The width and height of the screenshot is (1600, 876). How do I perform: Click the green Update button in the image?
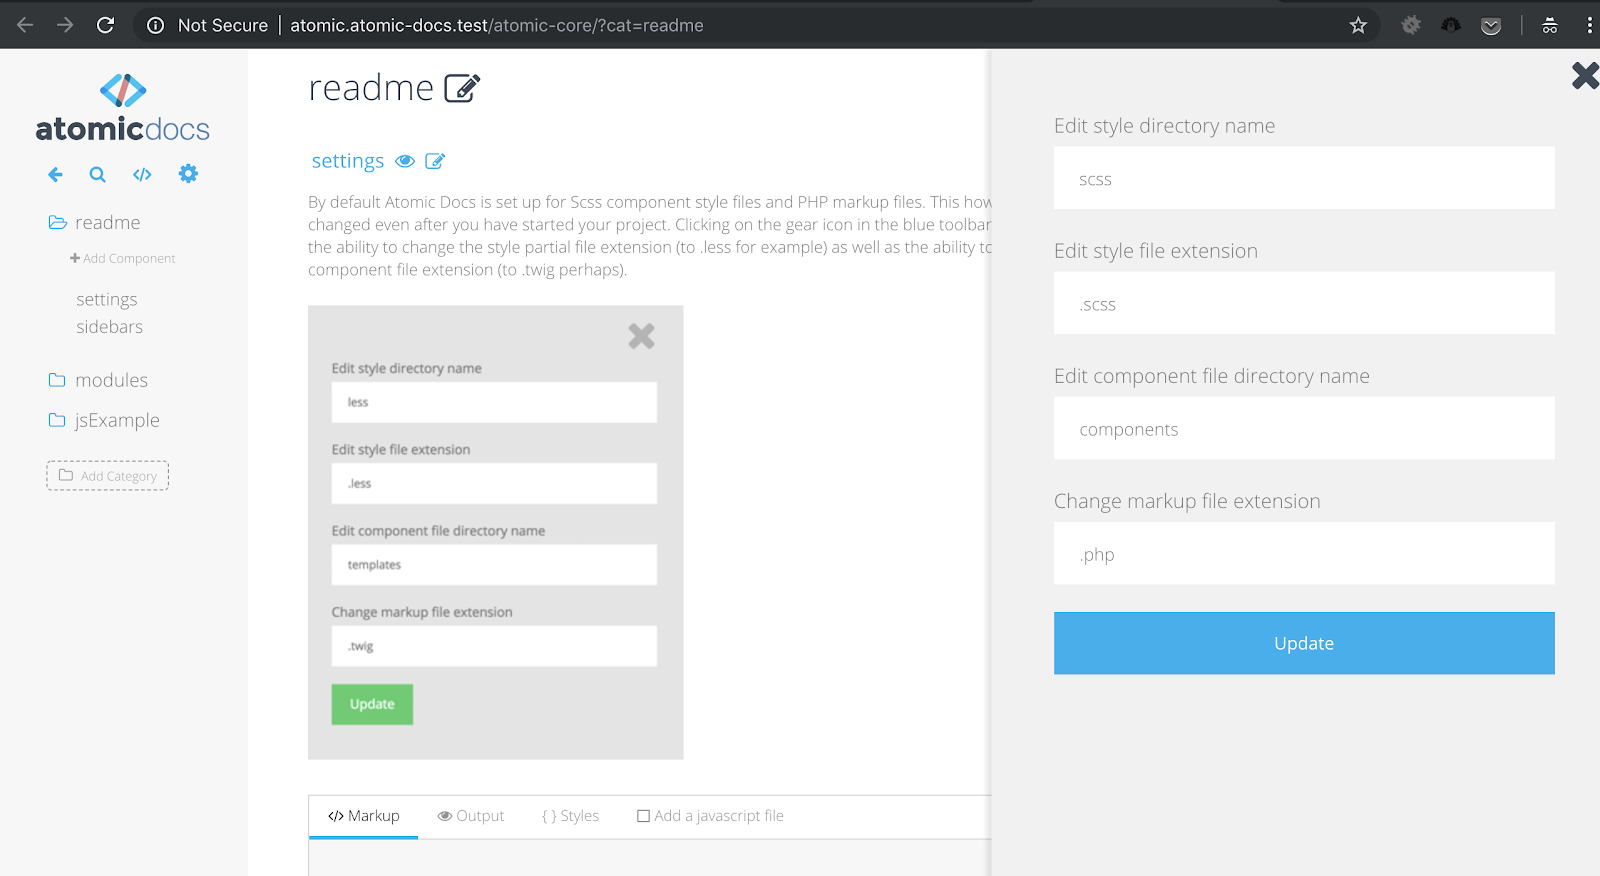tap(372, 705)
